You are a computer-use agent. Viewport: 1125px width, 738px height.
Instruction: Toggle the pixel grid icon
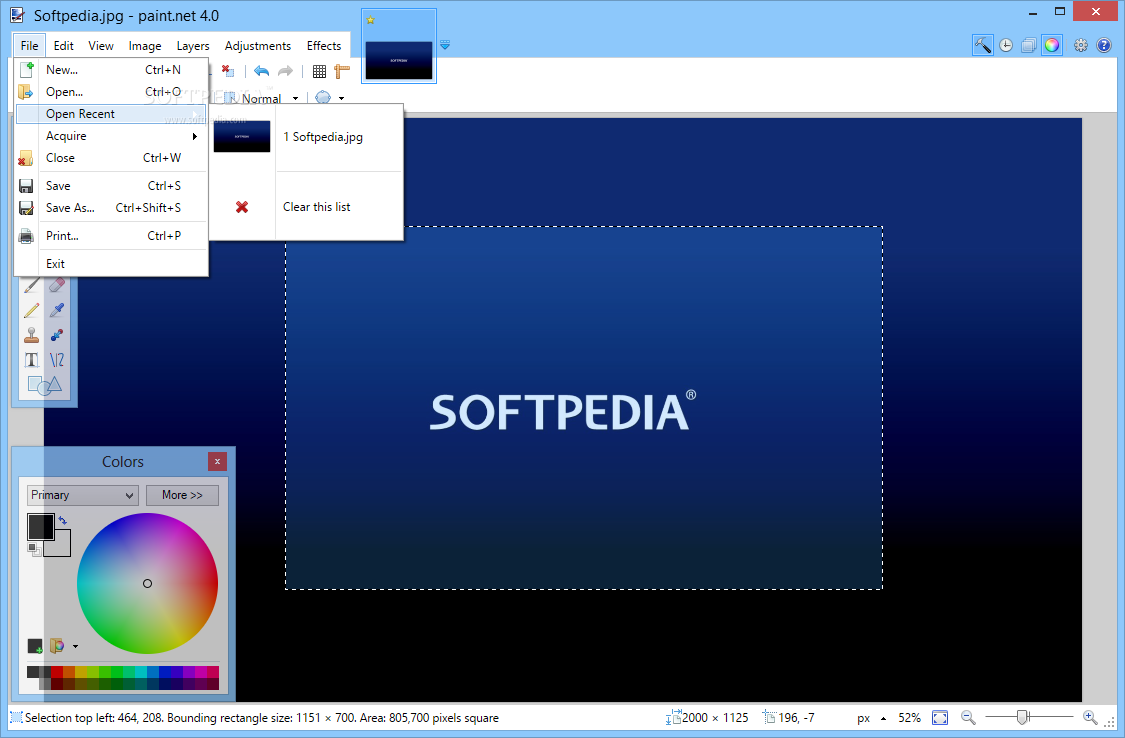[x=319, y=71]
